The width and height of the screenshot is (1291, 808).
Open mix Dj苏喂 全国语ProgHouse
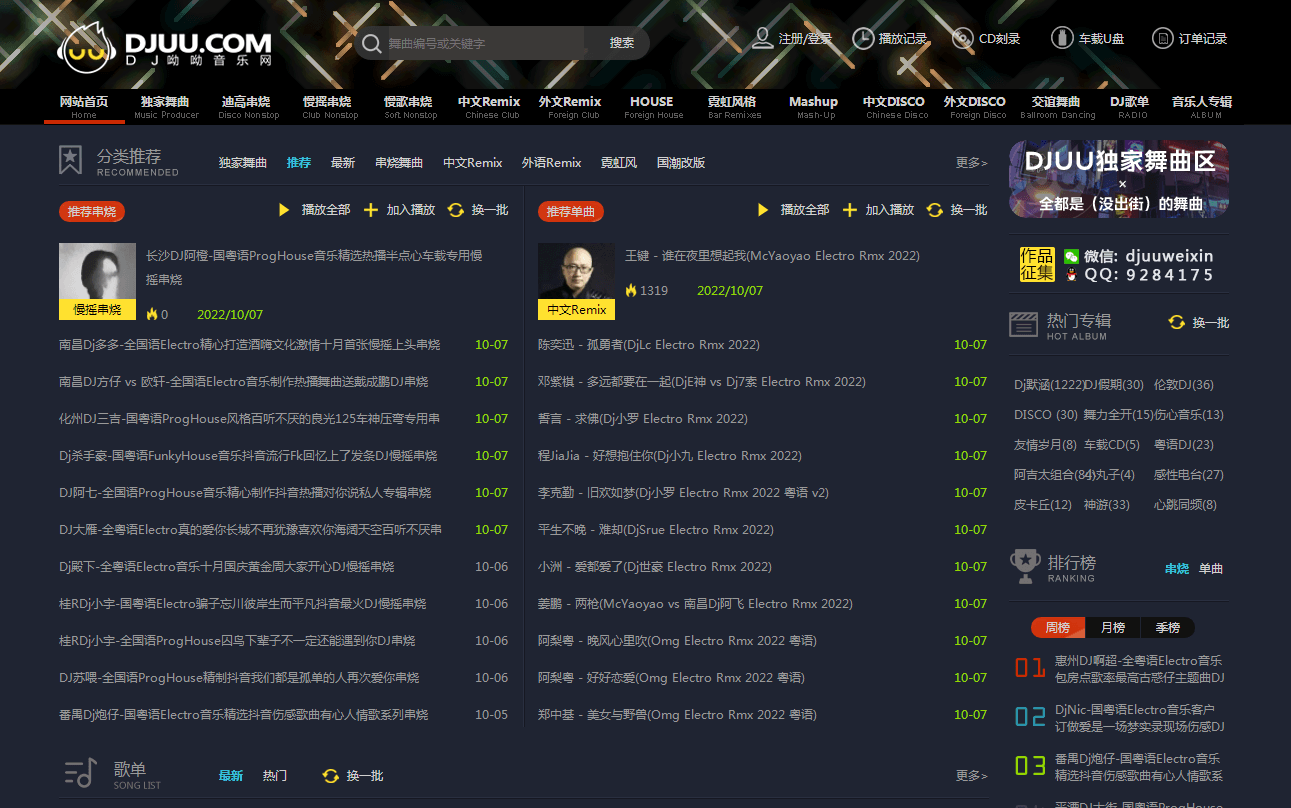click(239, 678)
